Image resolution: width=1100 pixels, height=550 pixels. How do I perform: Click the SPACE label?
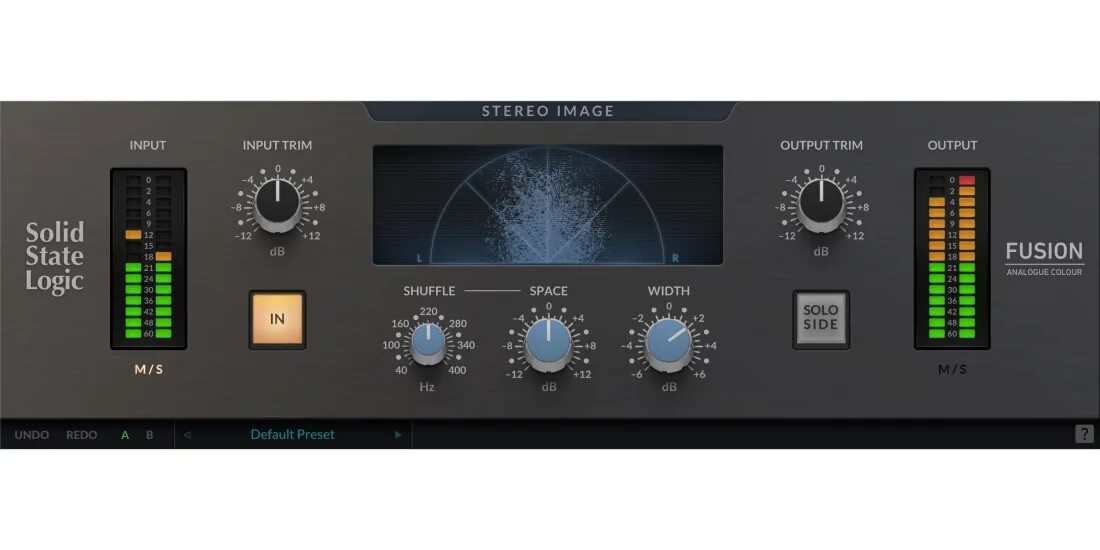[549, 290]
